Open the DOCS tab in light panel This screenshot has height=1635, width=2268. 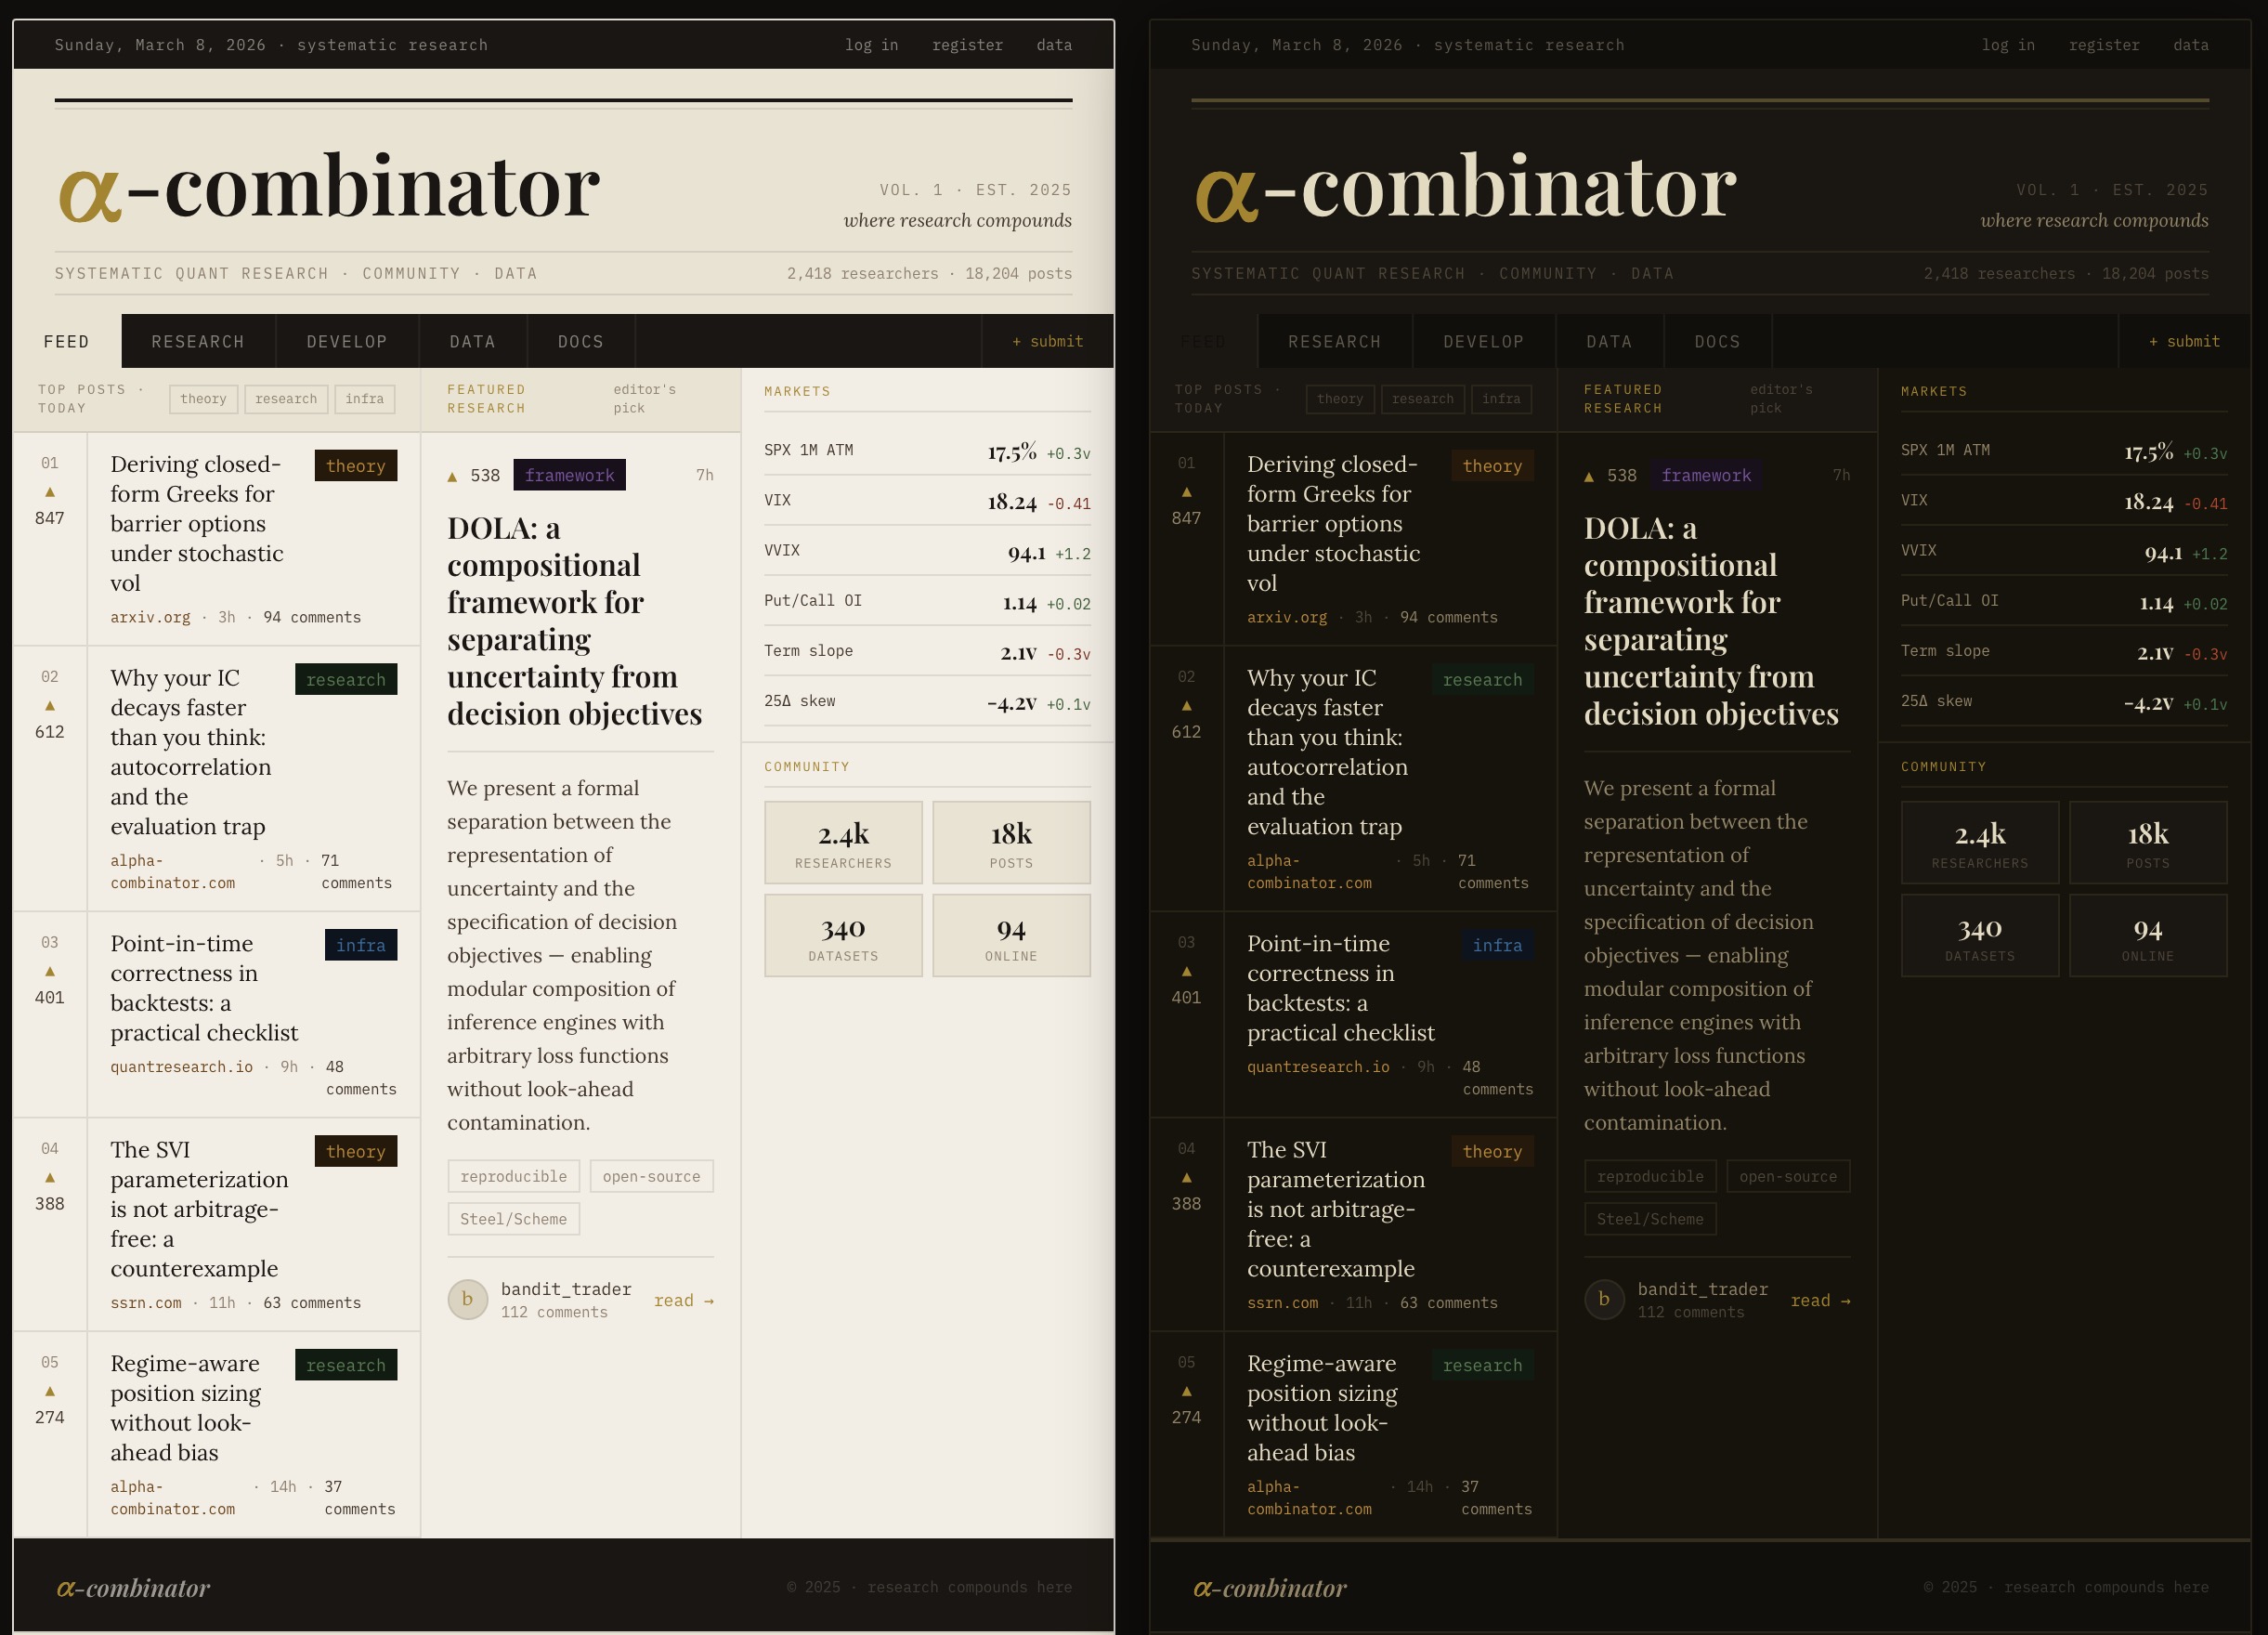pyautogui.click(x=580, y=342)
